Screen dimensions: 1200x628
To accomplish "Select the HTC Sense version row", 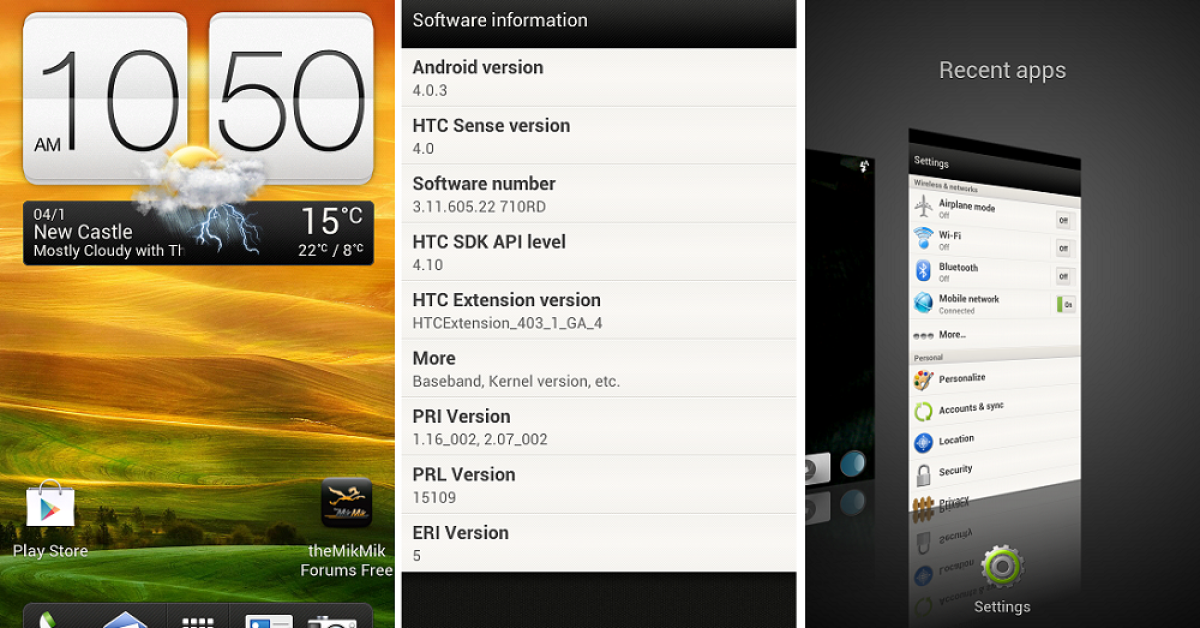I will pyautogui.click(x=598, y=136).
